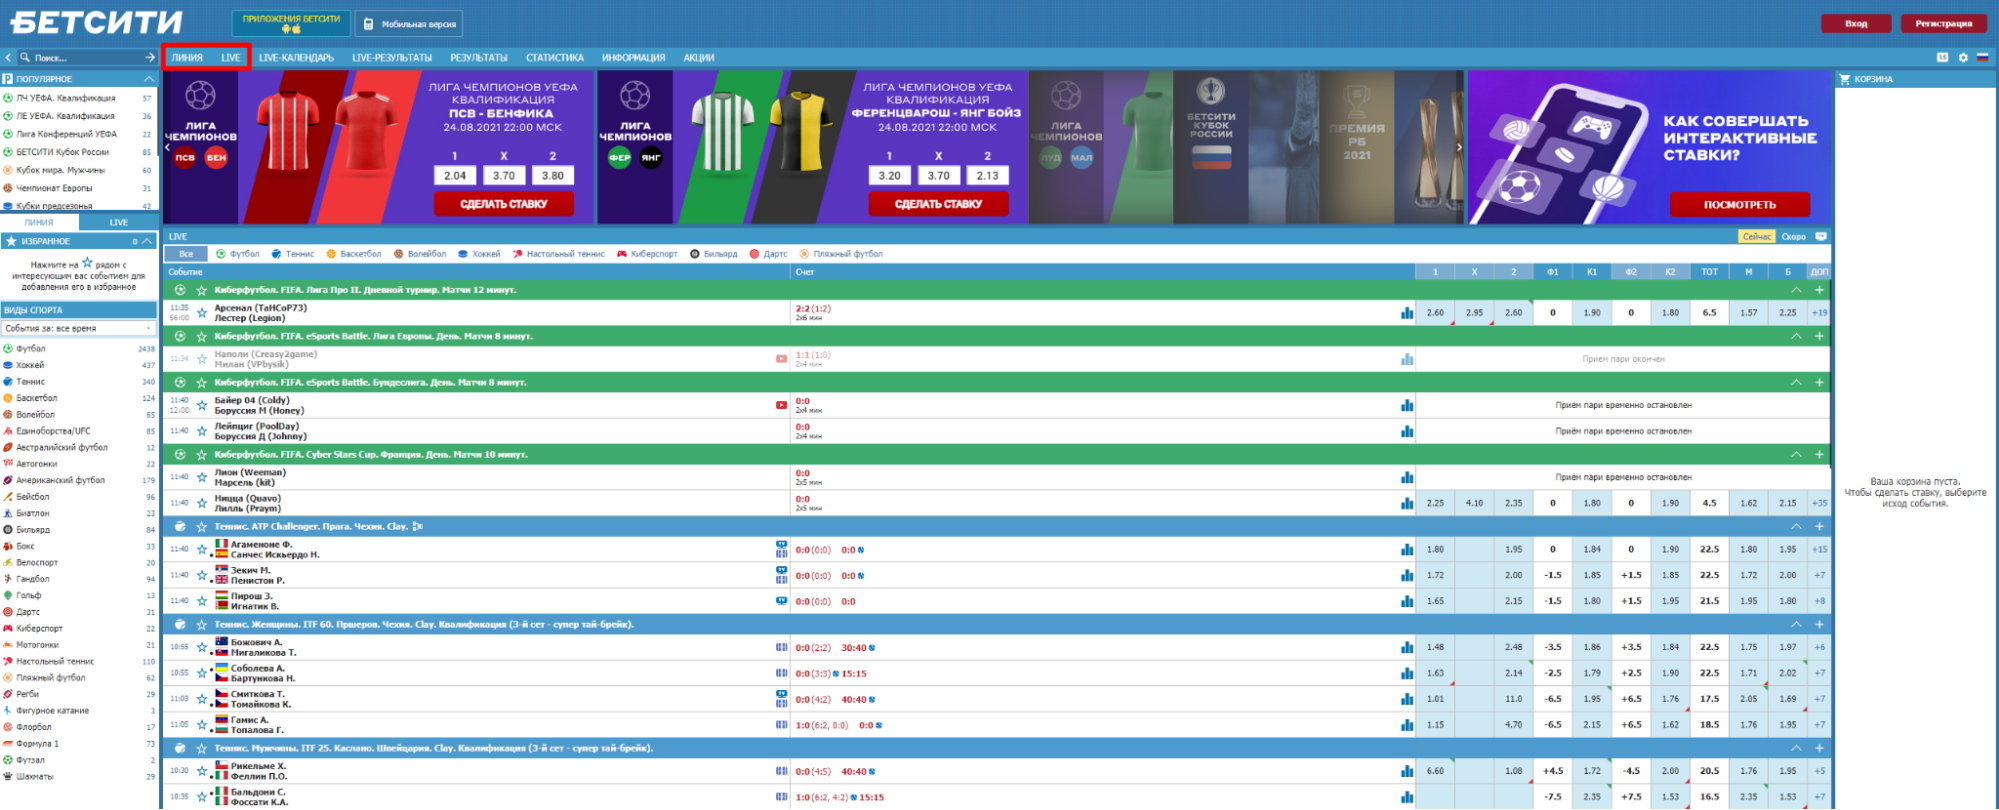Click the odds format icon beside the settings gear
Screen dimensions: 1999x810
click(x=1943, y=57)
